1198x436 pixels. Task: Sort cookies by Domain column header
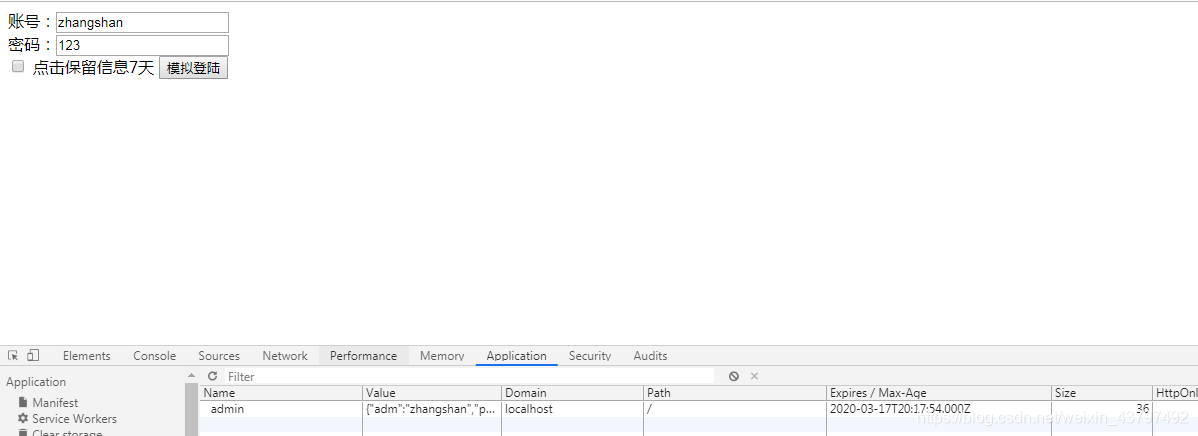572,392
